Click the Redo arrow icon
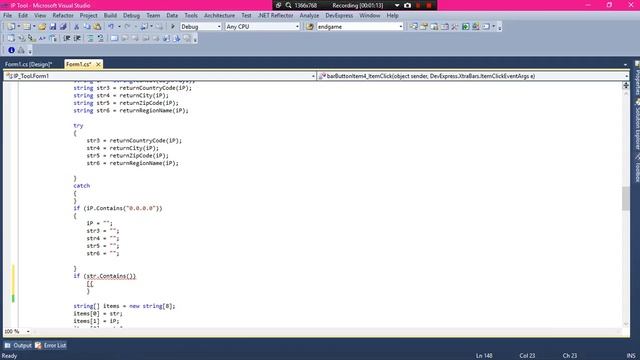The width and height of the screenshot is (640, 360). click(127, 27)
